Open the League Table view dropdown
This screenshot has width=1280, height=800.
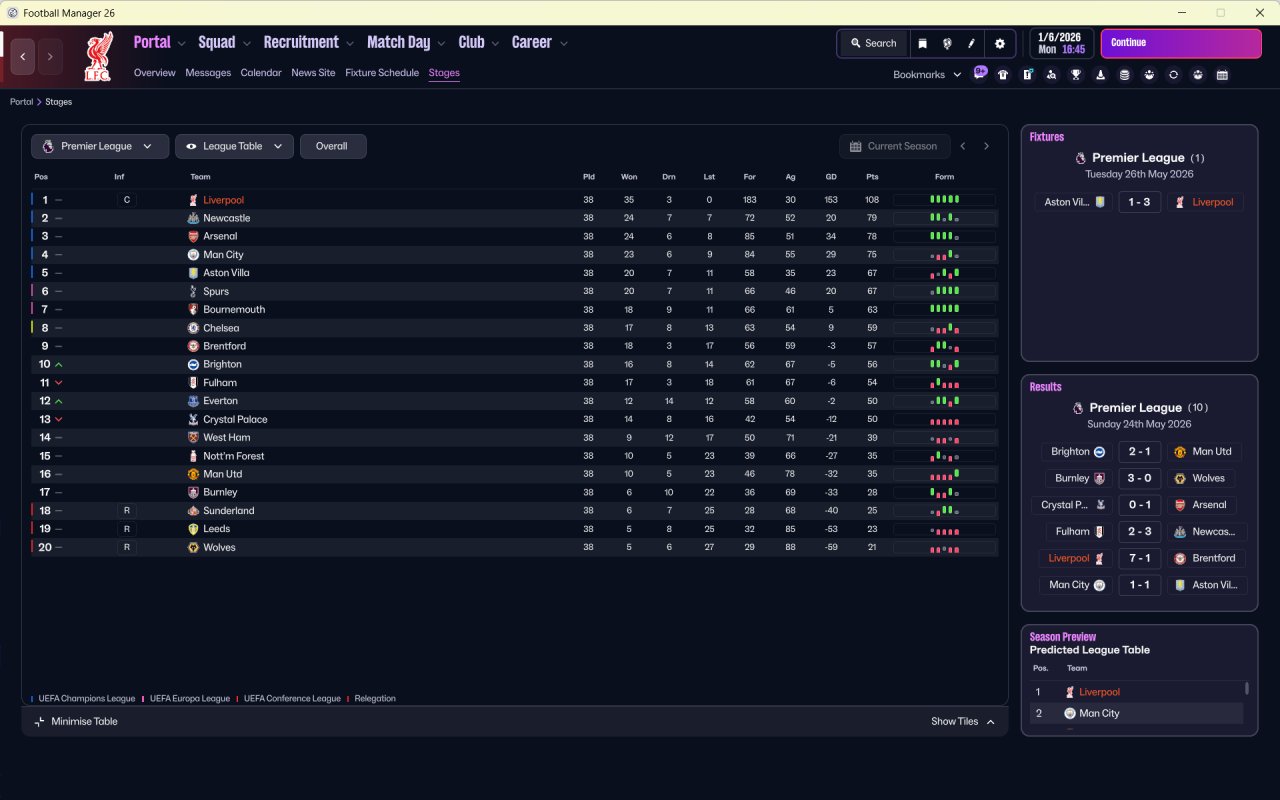[x=234, y=146]
